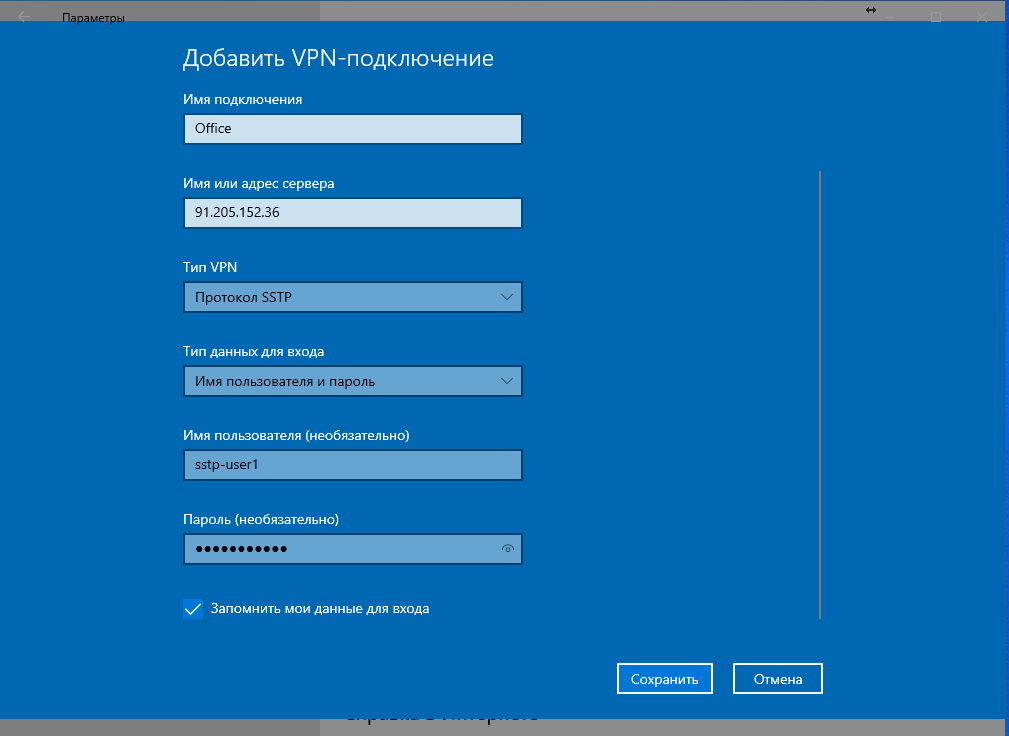Open the Протокол SSTP combo box
The height and width of the screenshot is (736, 1009).
(x=353, y=297)
